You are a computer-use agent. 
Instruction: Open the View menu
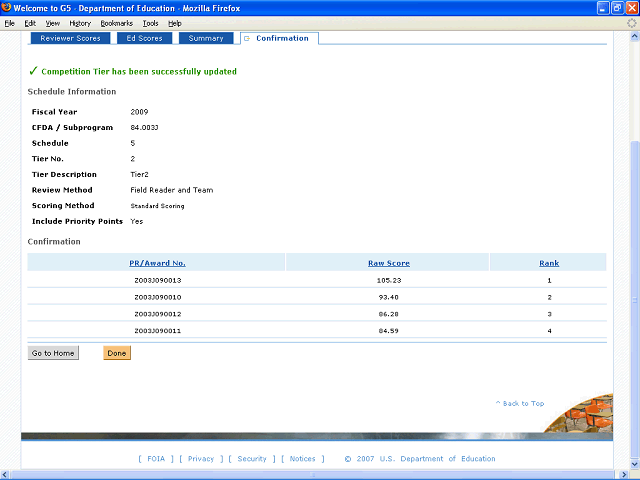[53, 23]
